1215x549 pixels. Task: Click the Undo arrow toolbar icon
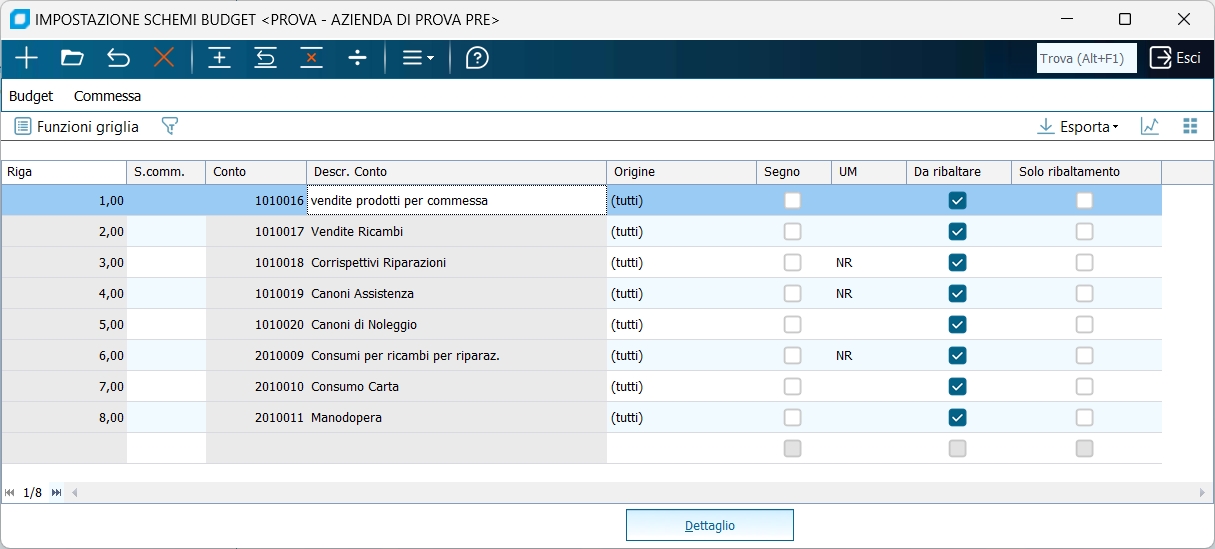118,58
